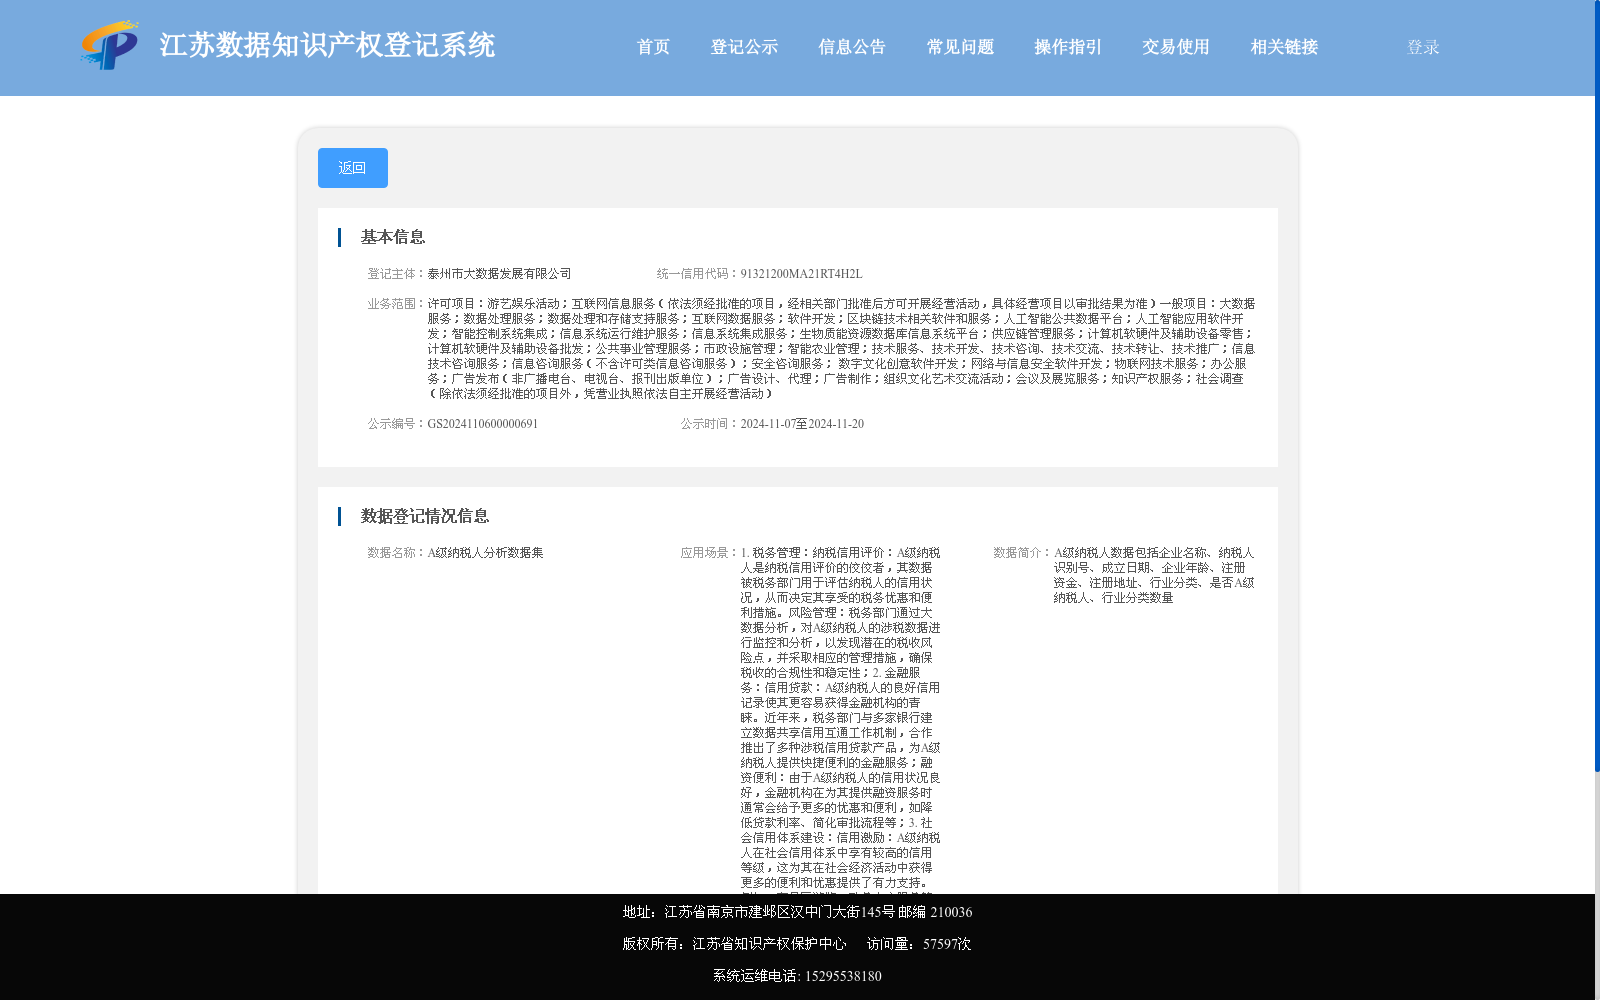This screenshot has width=1600, height=1000.
Task: Click the 基本信息 section heading
Action: coord(393,237)
